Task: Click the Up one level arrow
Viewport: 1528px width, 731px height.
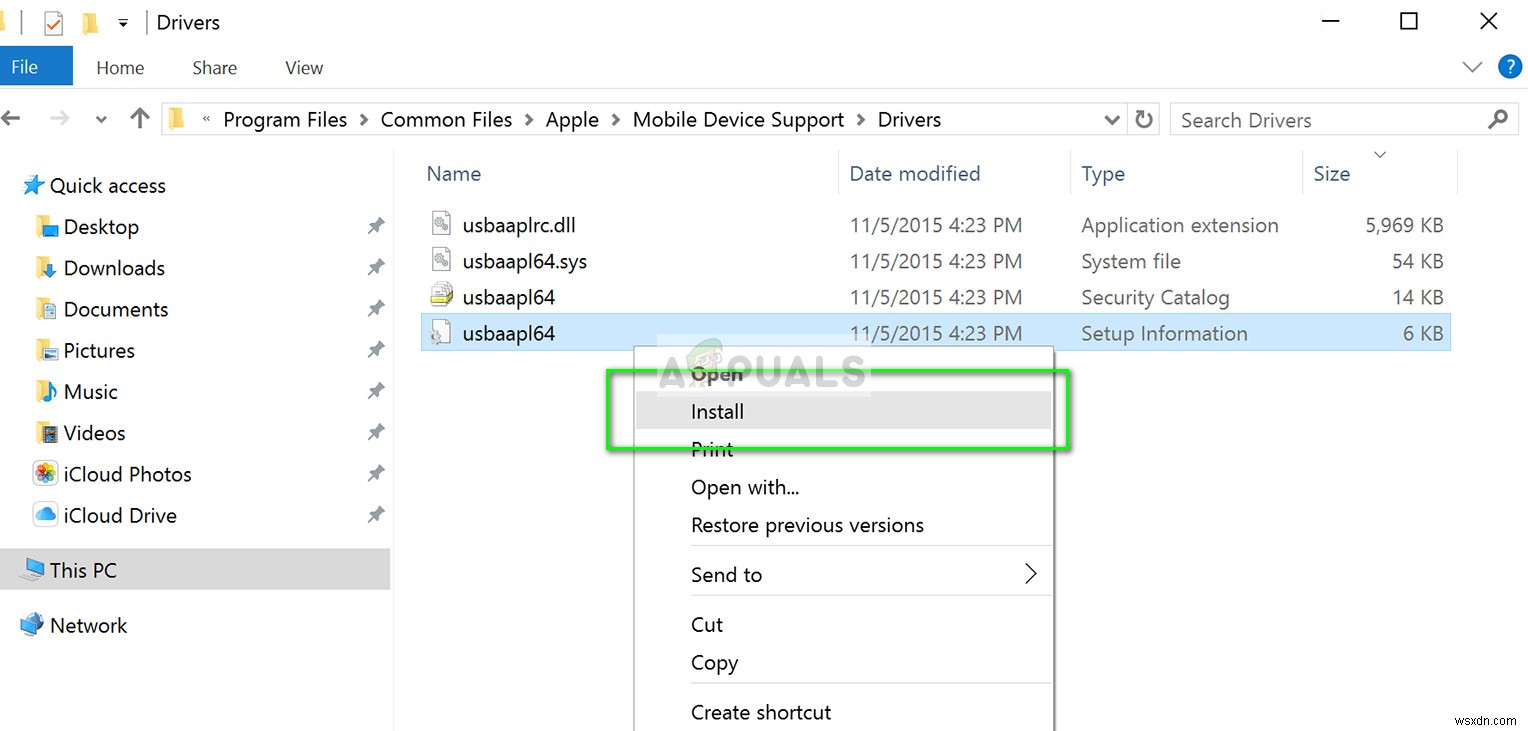Action: coord(139,118)
